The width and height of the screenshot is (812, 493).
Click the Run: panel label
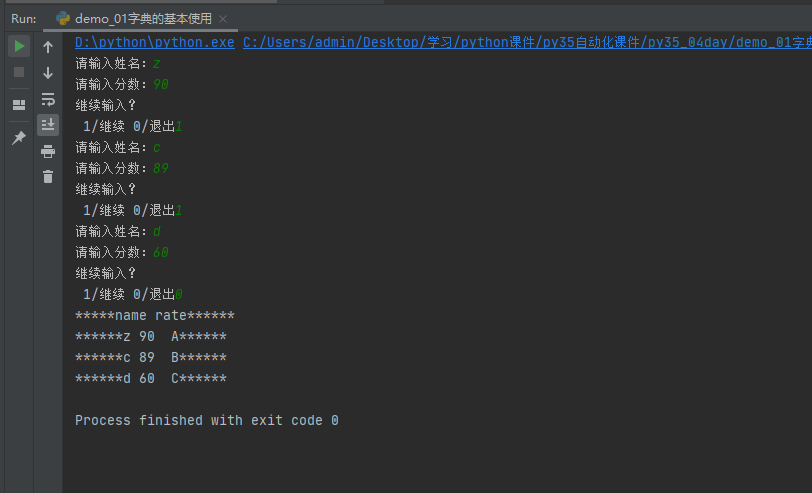click(24, 19)
